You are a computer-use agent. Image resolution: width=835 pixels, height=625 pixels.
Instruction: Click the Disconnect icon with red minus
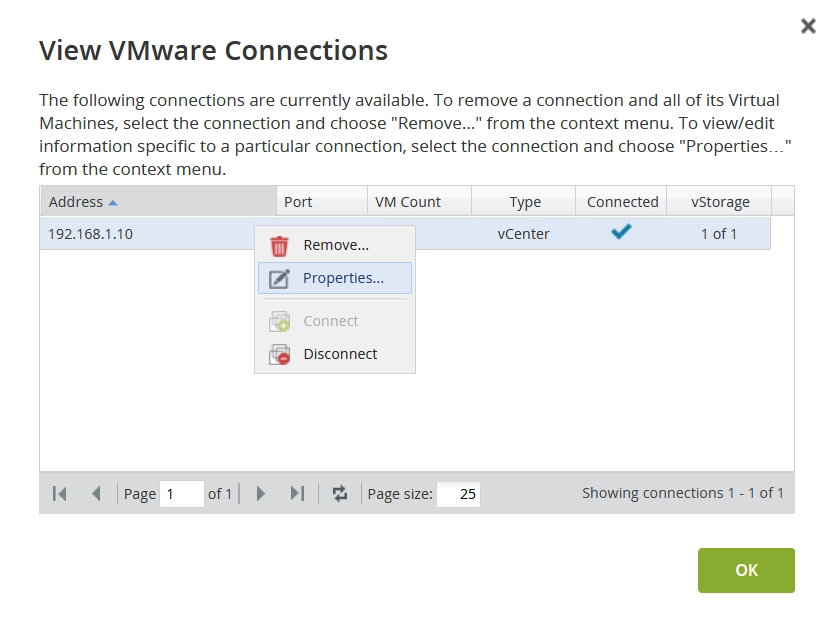pyautogui.click(x=279, y=355)
